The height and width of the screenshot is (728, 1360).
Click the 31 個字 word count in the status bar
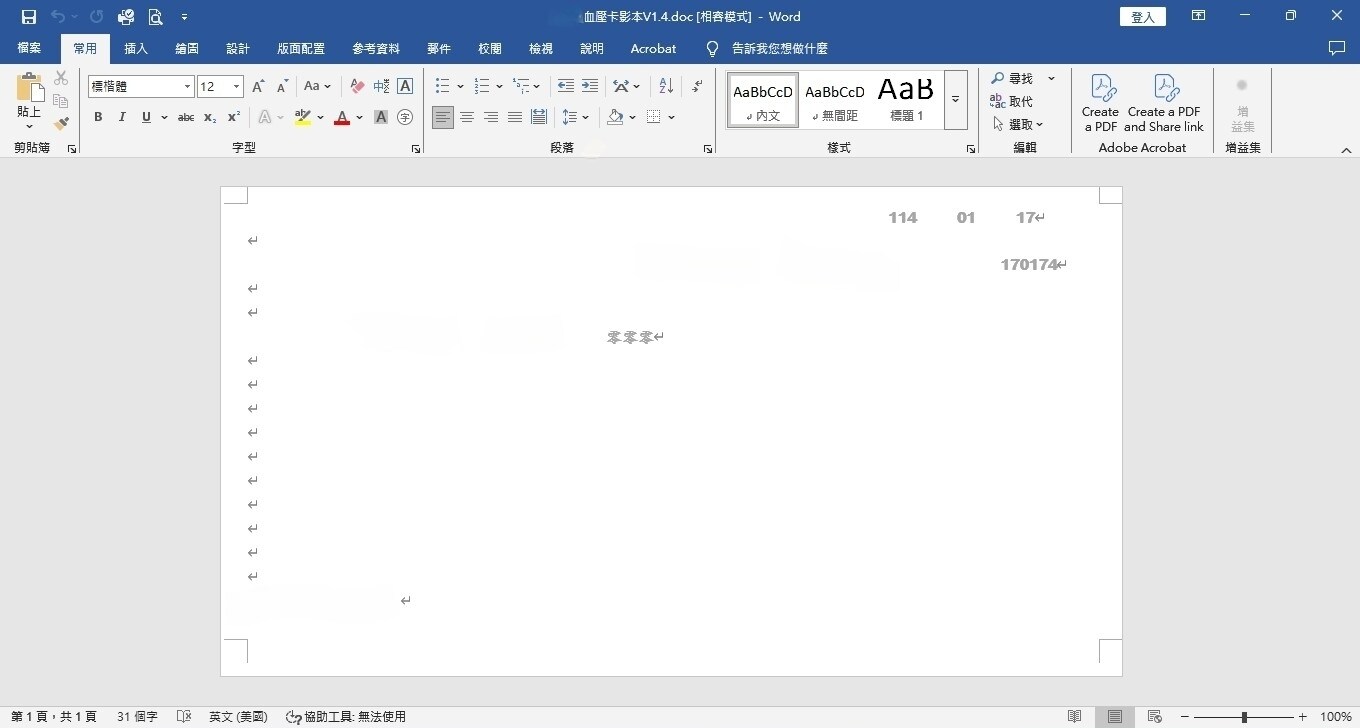pos(137,717)
